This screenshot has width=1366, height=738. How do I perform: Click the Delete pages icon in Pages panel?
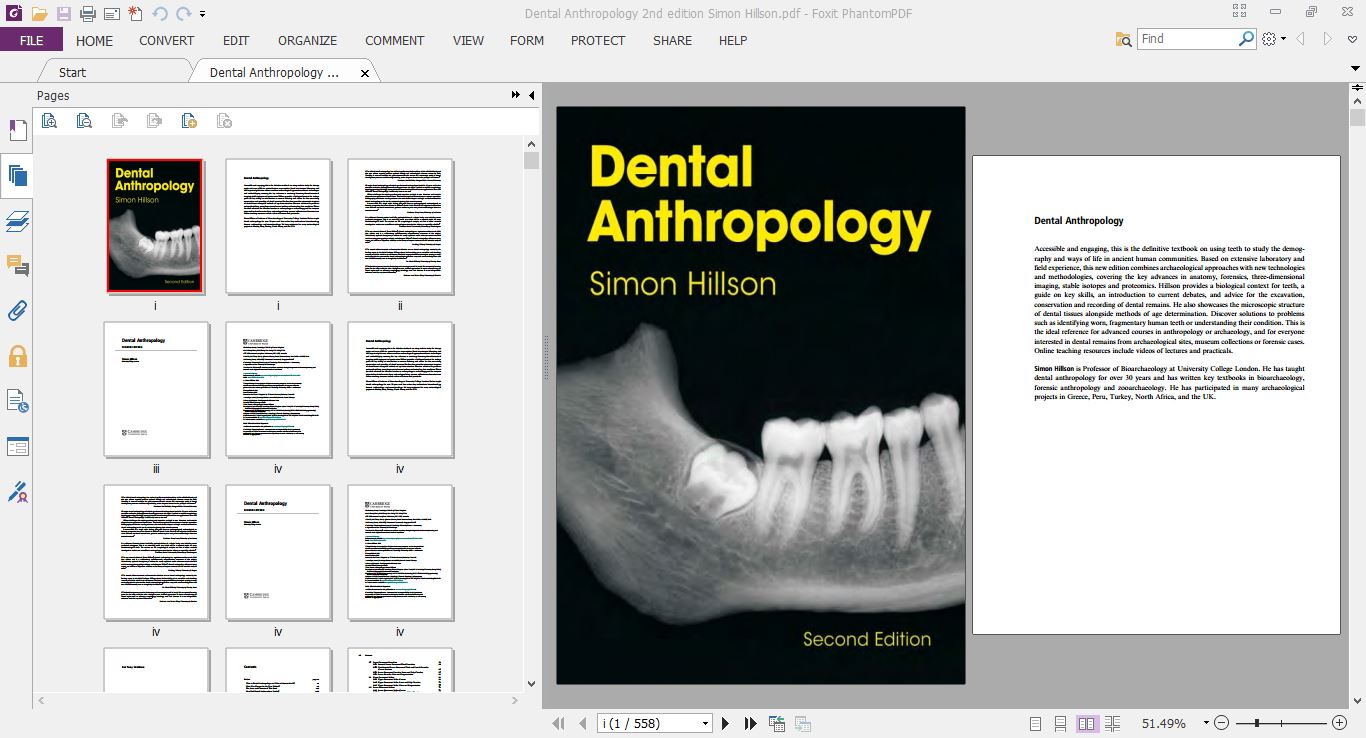point(224,121)
